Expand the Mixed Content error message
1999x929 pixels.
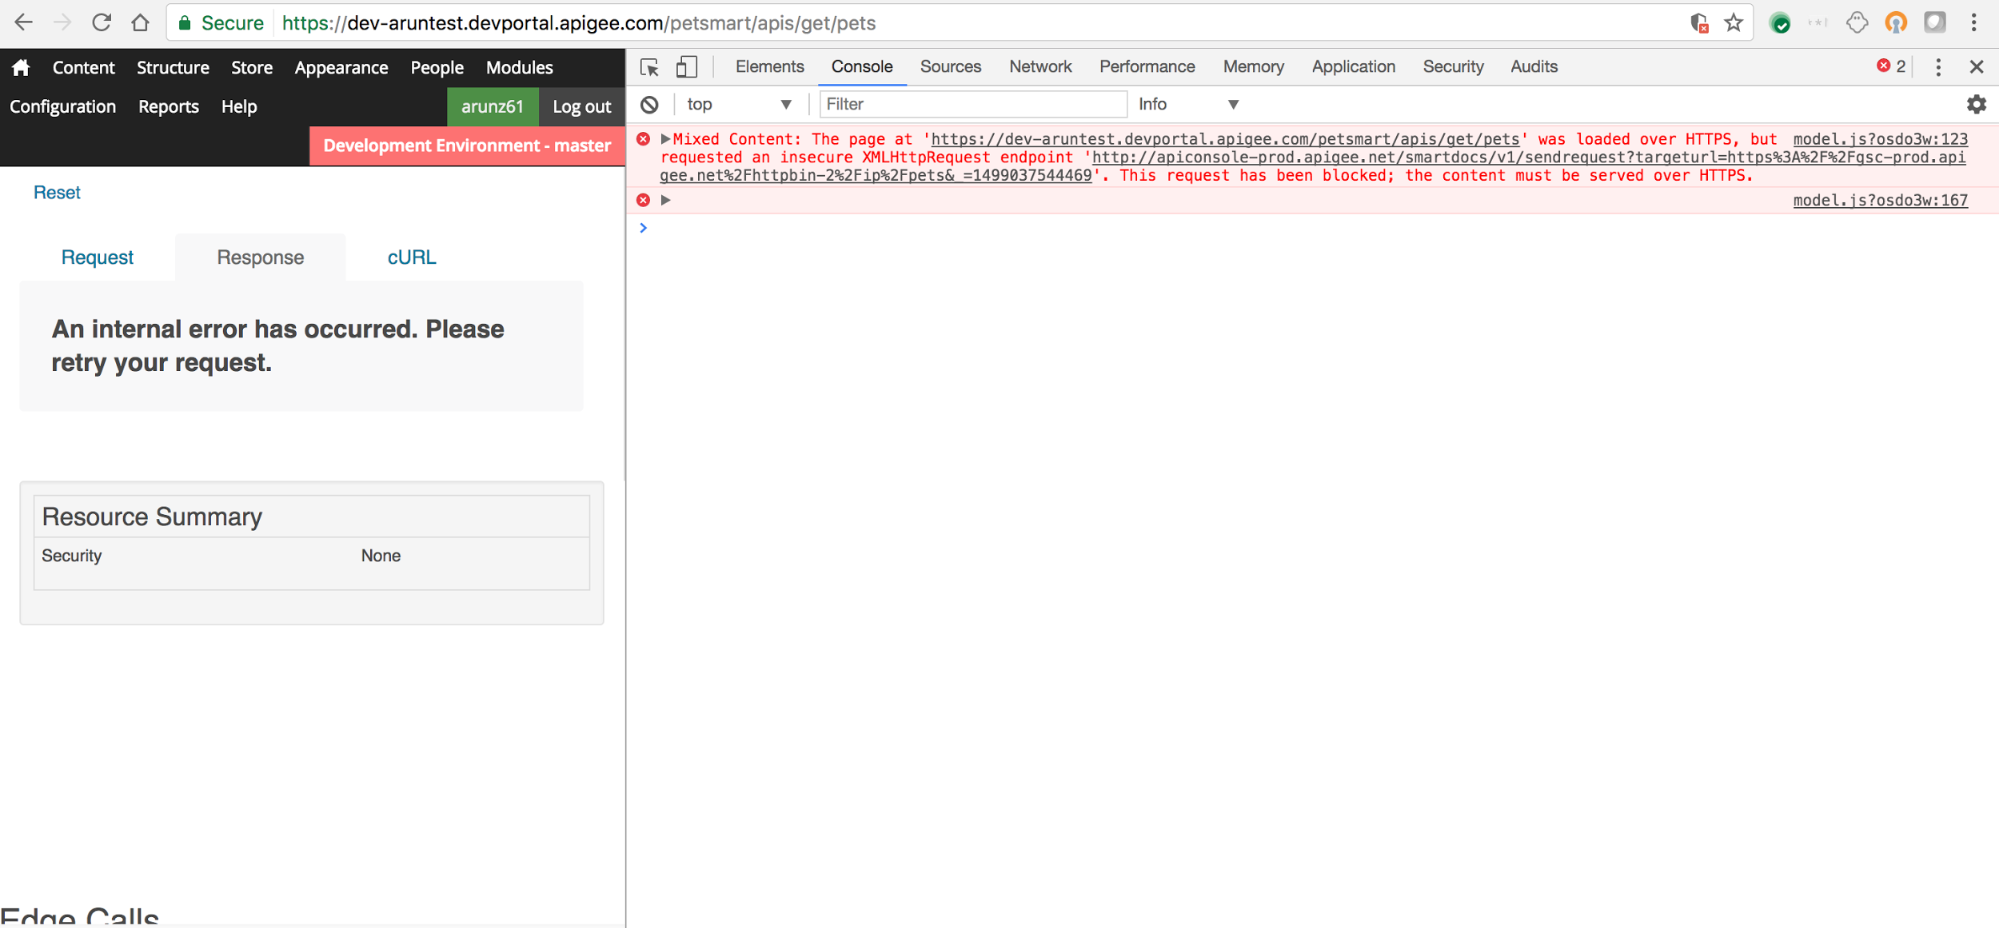tap(666, 139)
